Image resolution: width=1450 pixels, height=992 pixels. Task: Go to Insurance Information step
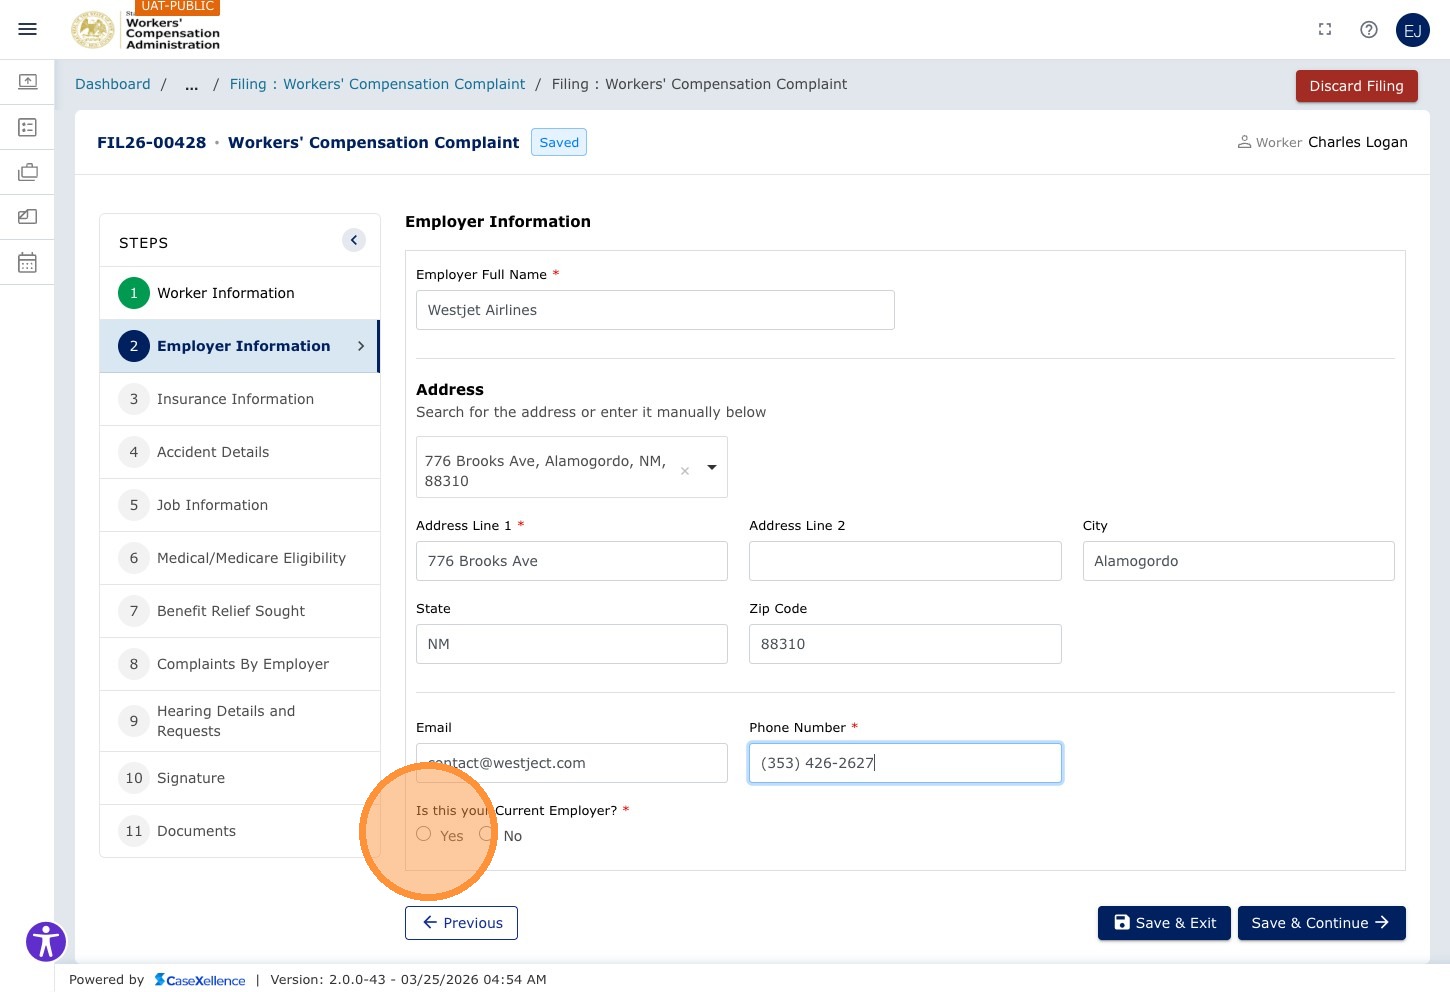[240, 399]
